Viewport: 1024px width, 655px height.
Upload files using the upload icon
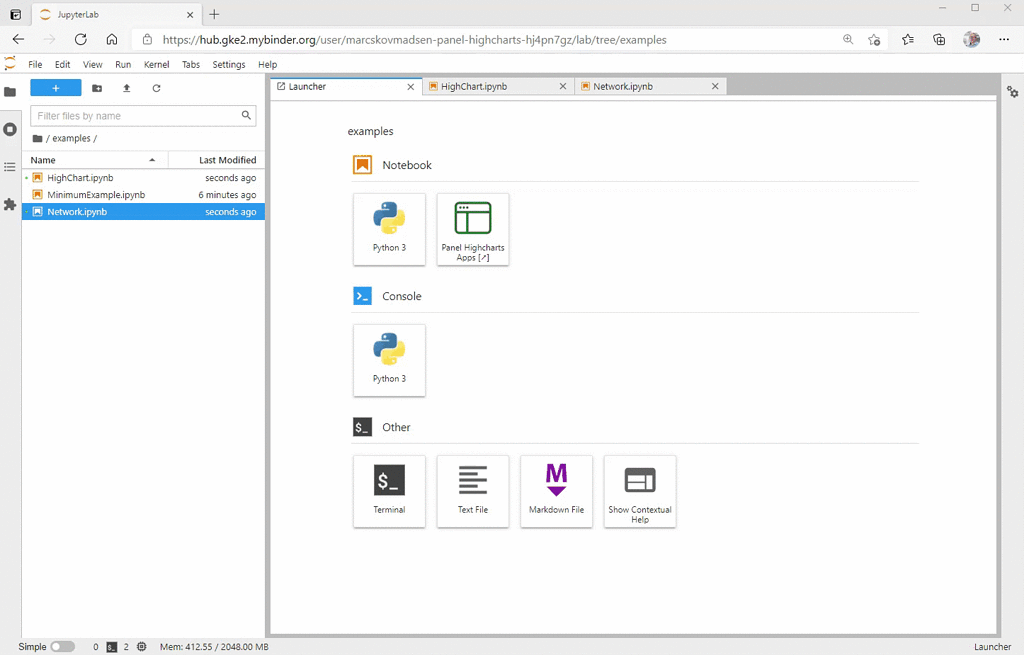tap(125, 88)
